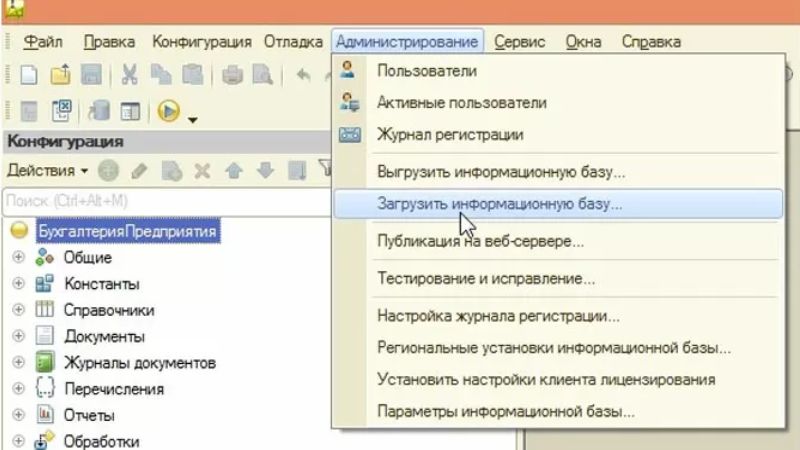Image resolution: width=800 pixels, height=450 pixels.
Task: Expand the Константы tree node
Action: coord(18,283)
